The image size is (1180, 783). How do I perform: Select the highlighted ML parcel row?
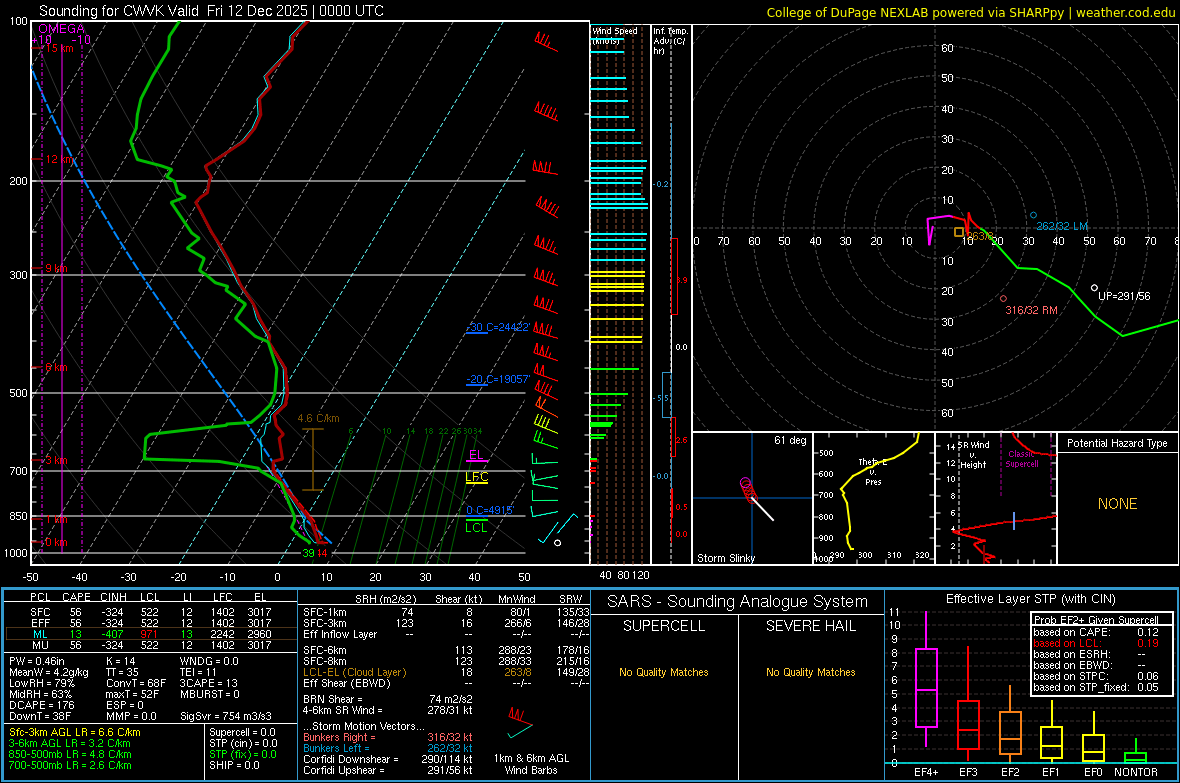click(150, 635)
